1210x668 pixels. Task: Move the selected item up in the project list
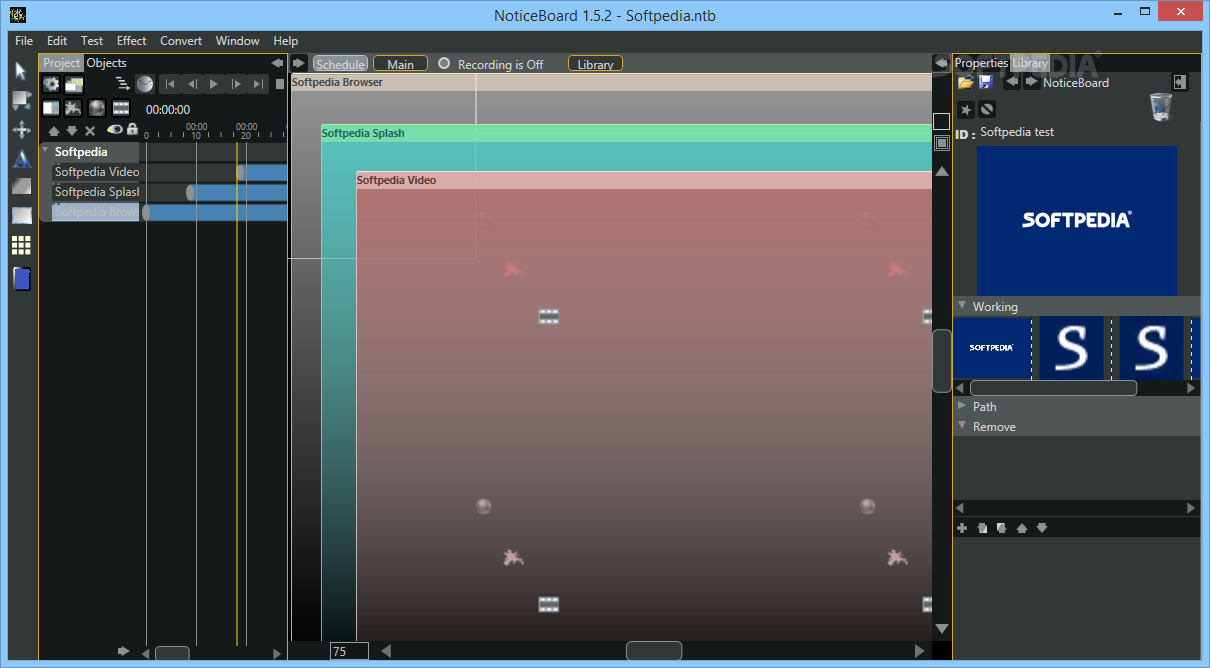[x=54, y=131]
